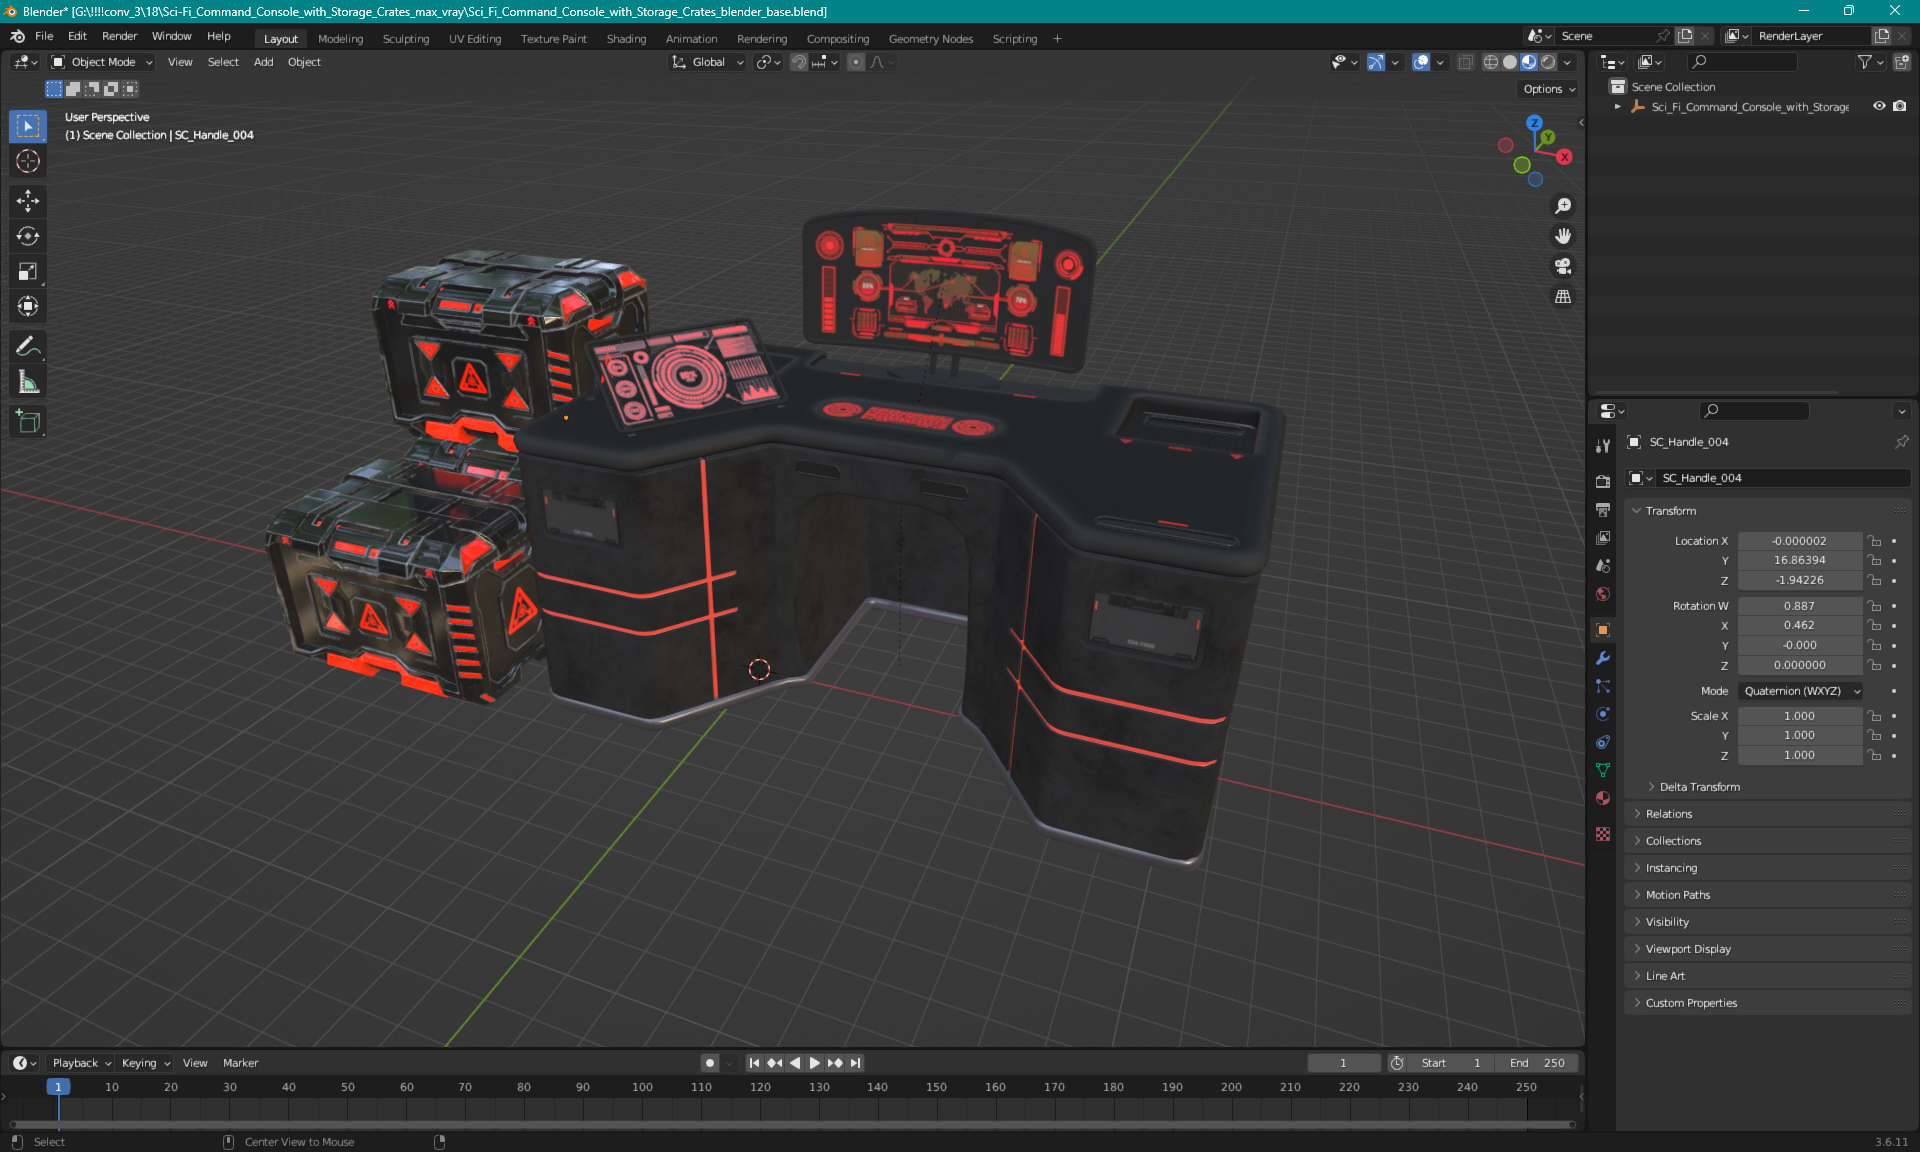
Task: Pin the properties editor context
Action: [x=1901, y=442]
